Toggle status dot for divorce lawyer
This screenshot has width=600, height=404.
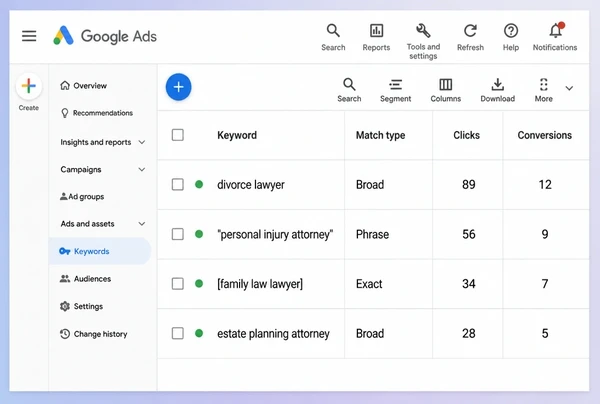(x=199, y=184)
